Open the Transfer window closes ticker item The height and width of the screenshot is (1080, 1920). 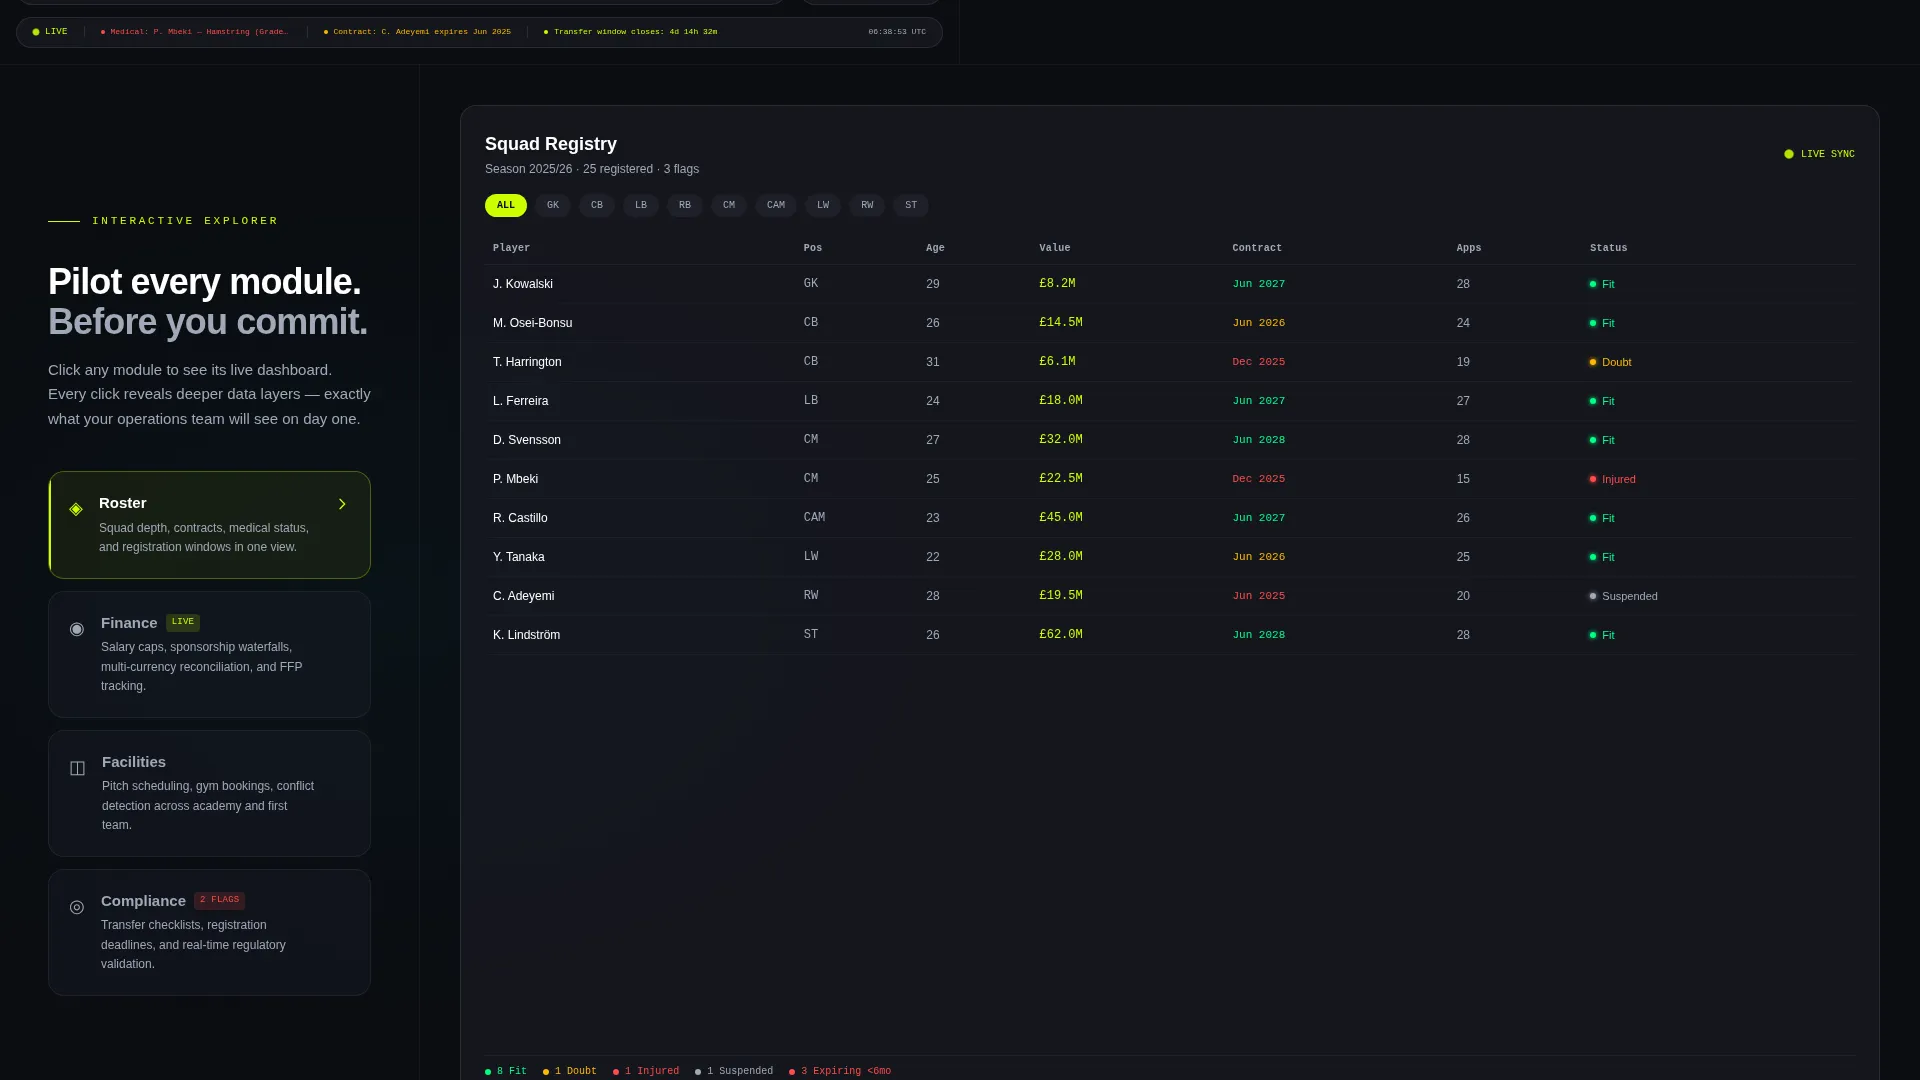(630, 32)
